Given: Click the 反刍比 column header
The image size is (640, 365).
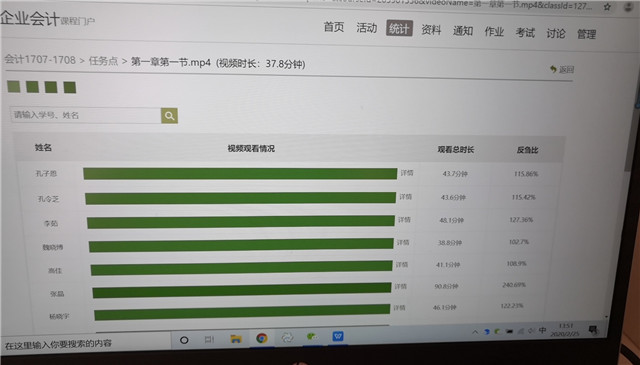Looking at the screenshot, I should [x=527, y=150].
